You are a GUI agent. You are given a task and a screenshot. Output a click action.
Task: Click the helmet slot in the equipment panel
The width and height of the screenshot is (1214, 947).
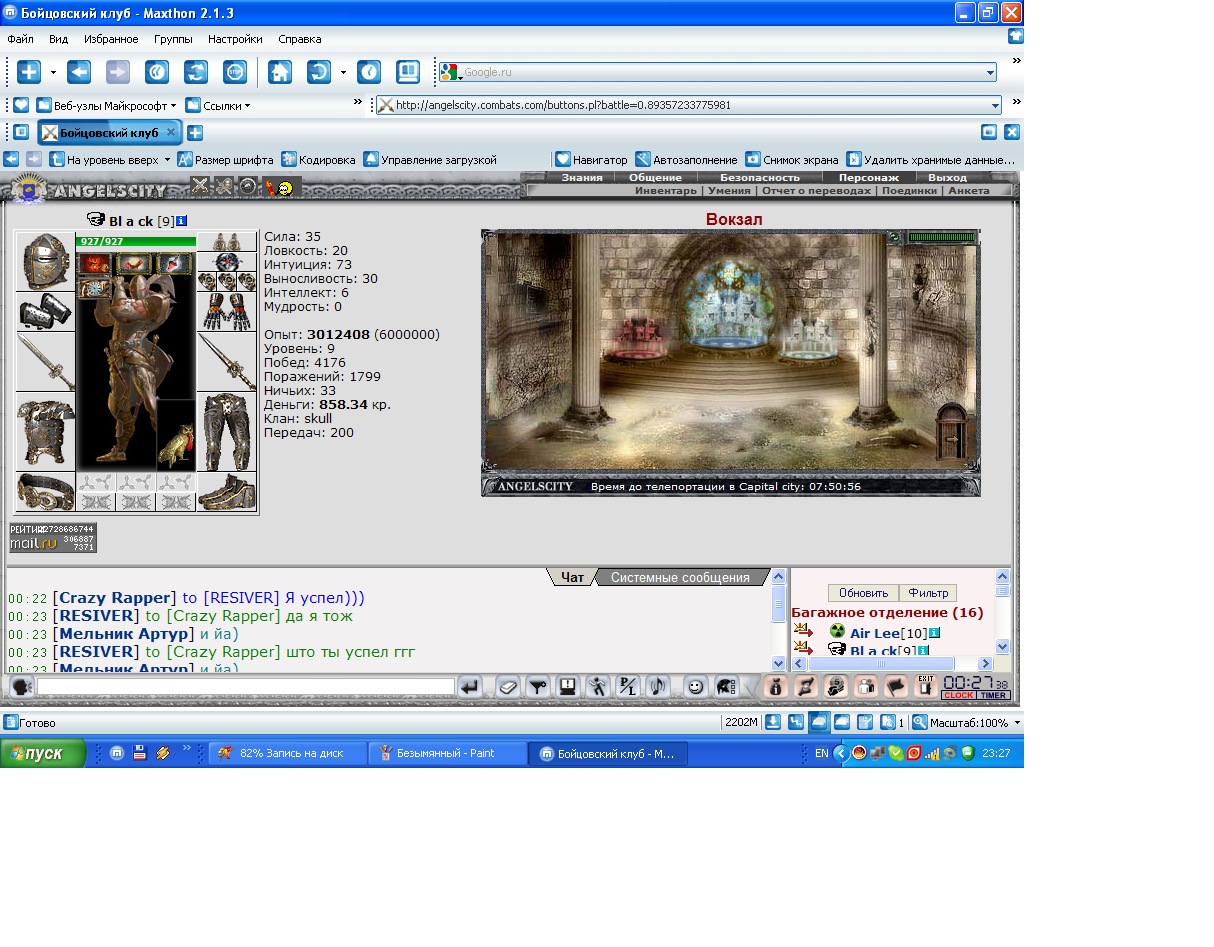point(45,262)
